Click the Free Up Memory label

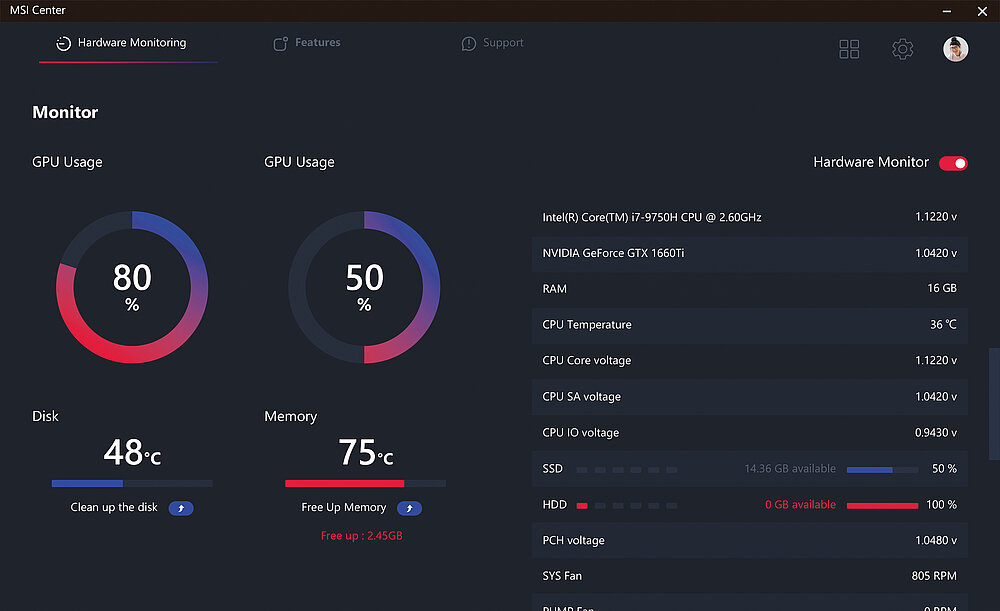pos(343,508)
